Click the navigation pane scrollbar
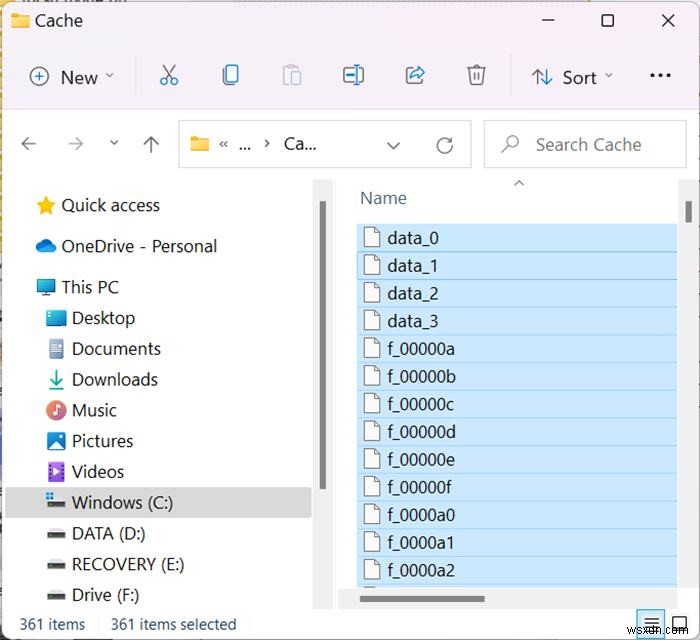 322,345
